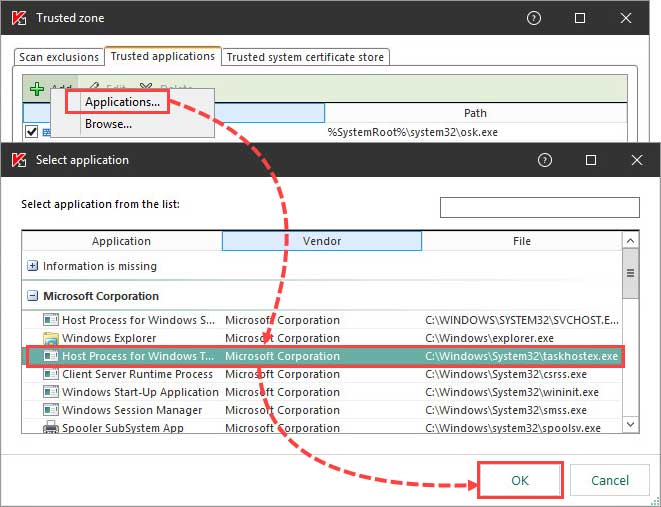Click icon of Host Process for Windows T... row
Image resolution: width=661 pixels, height=507 pixels.
[51, 356]
